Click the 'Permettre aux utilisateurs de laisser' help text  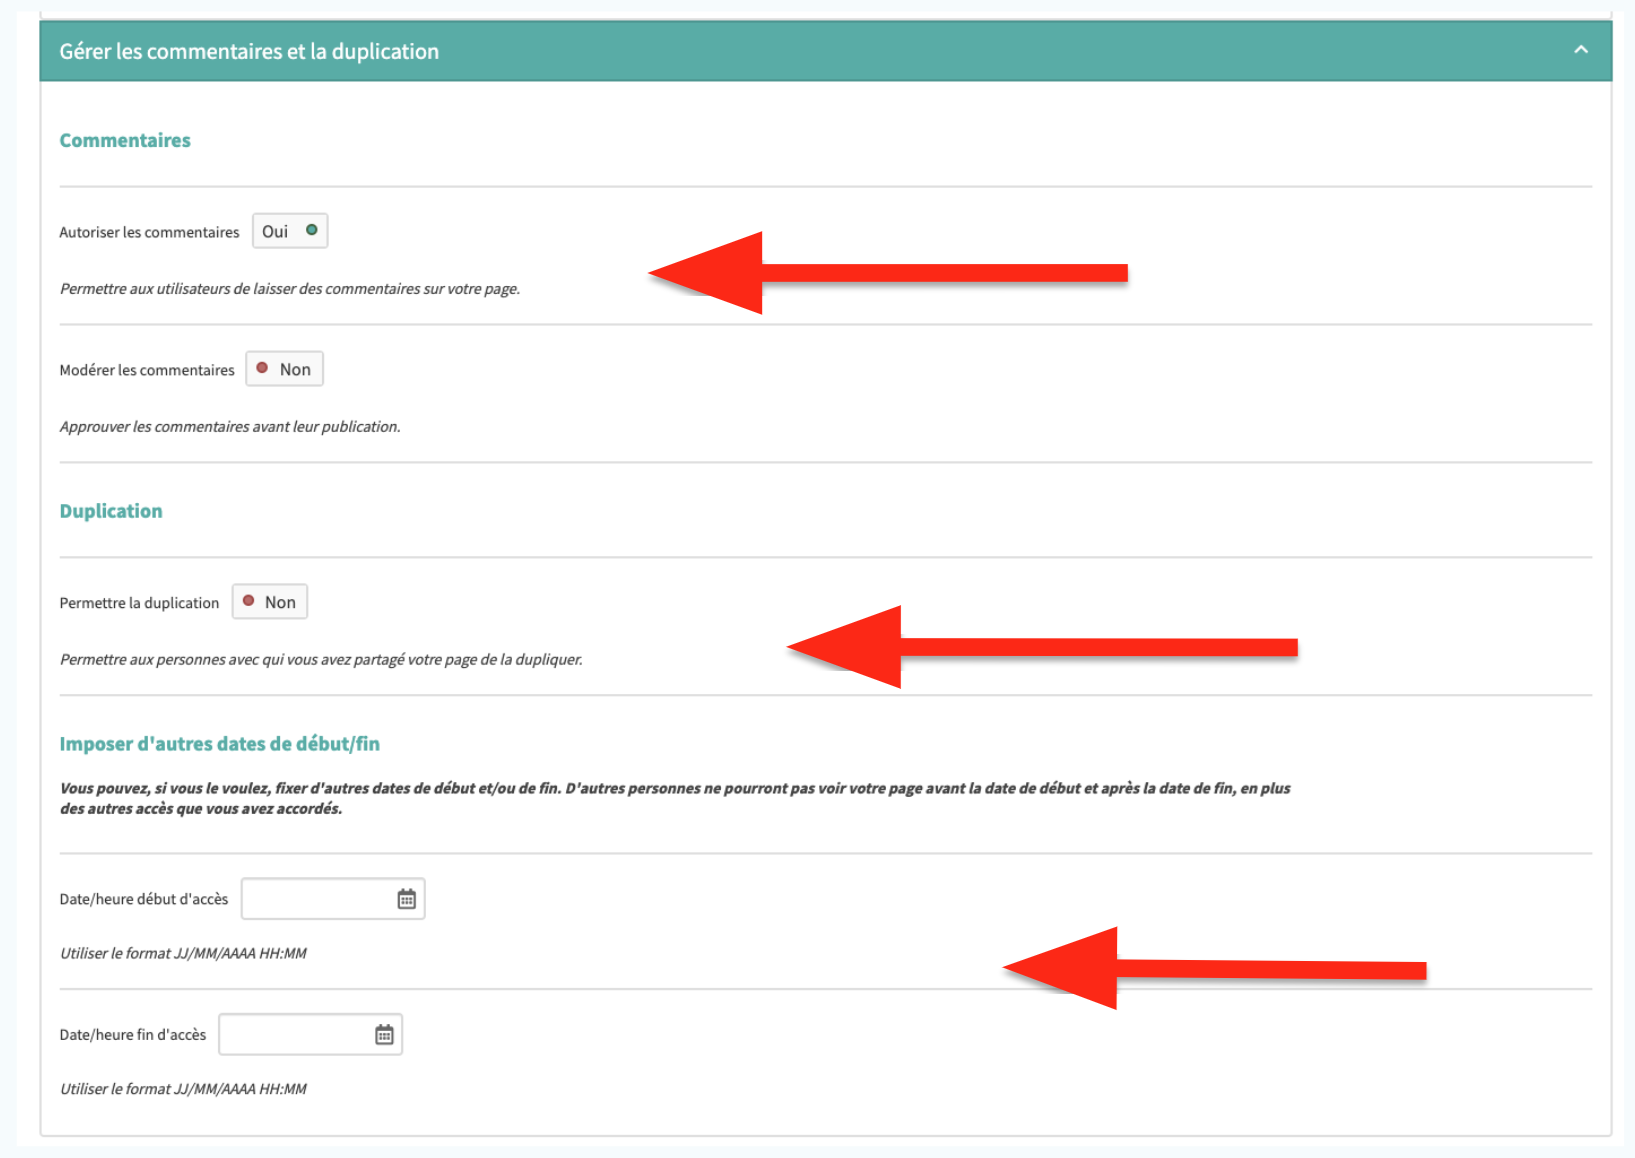tap(290, 289)
